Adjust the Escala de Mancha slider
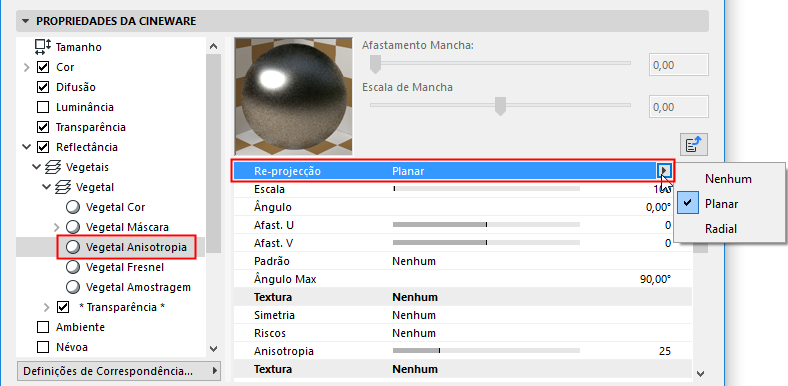Screen dimensions: 788x386 tap(500, 106)
